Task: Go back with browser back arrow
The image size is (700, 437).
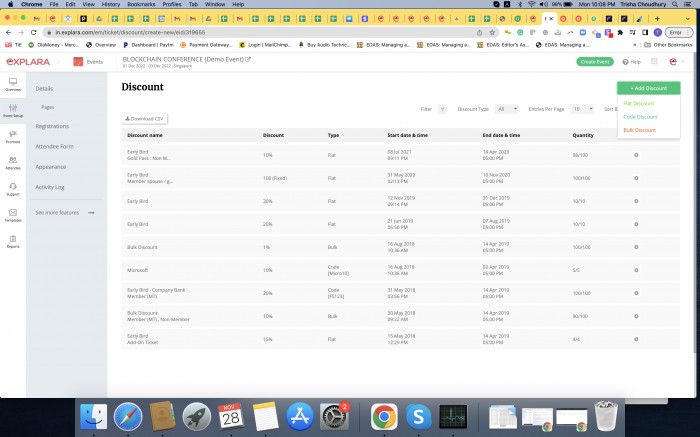Action: tap(8, 33)
